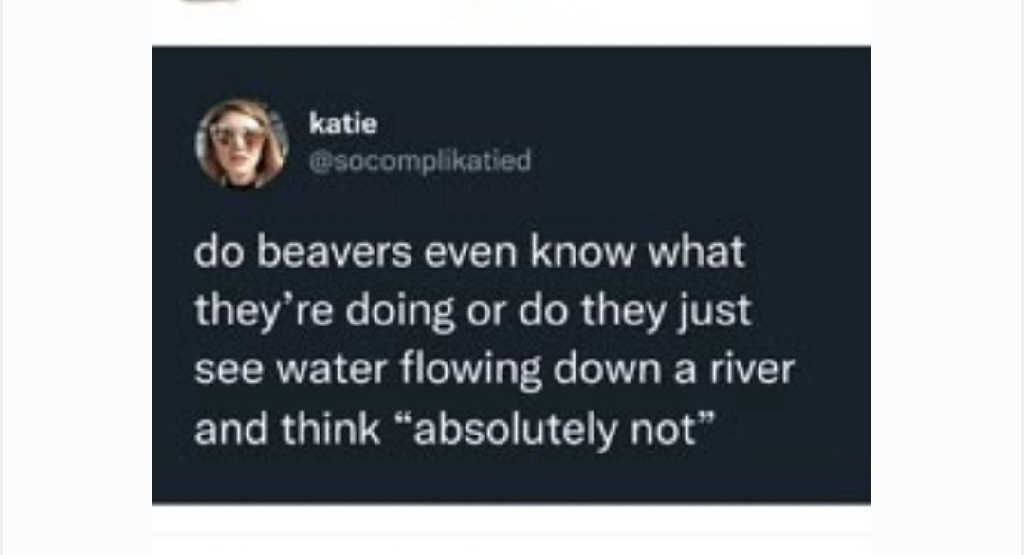Click the word "doing" in the tweet

(x=399, y=311)
